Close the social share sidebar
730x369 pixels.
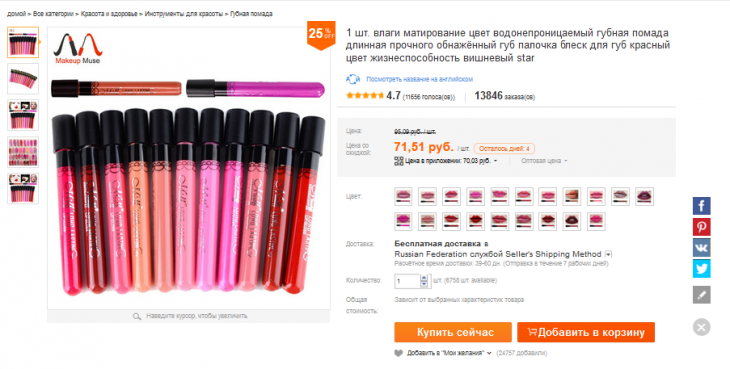pos(701,327)
